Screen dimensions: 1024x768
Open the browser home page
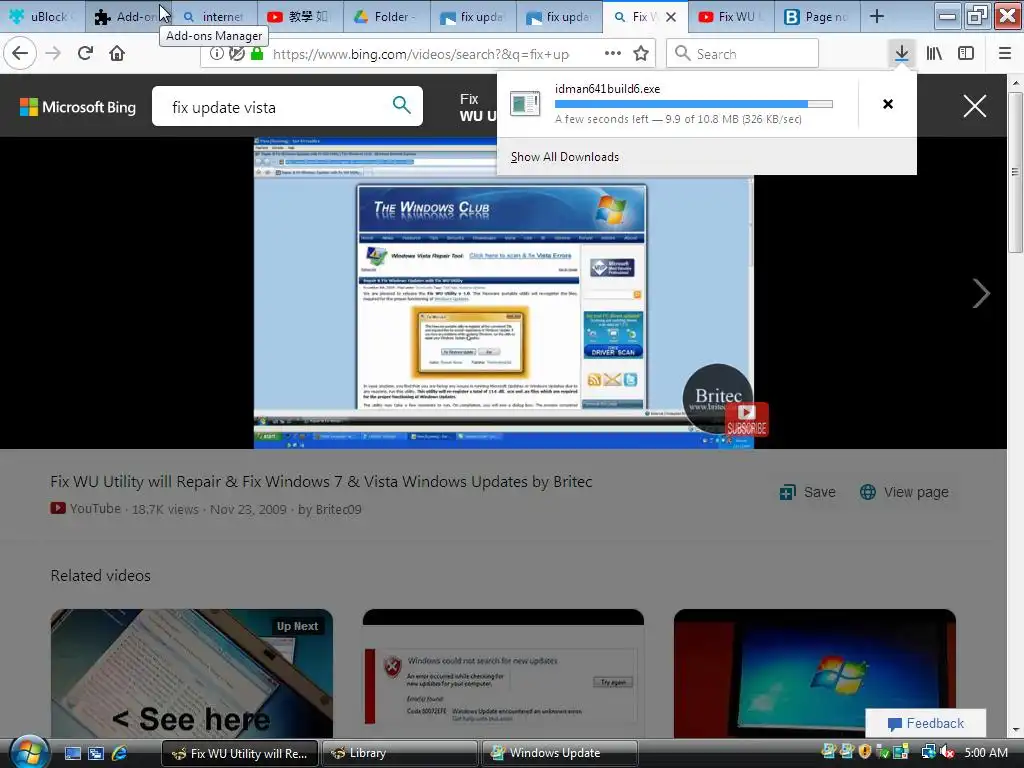click(x=117, y=54)
